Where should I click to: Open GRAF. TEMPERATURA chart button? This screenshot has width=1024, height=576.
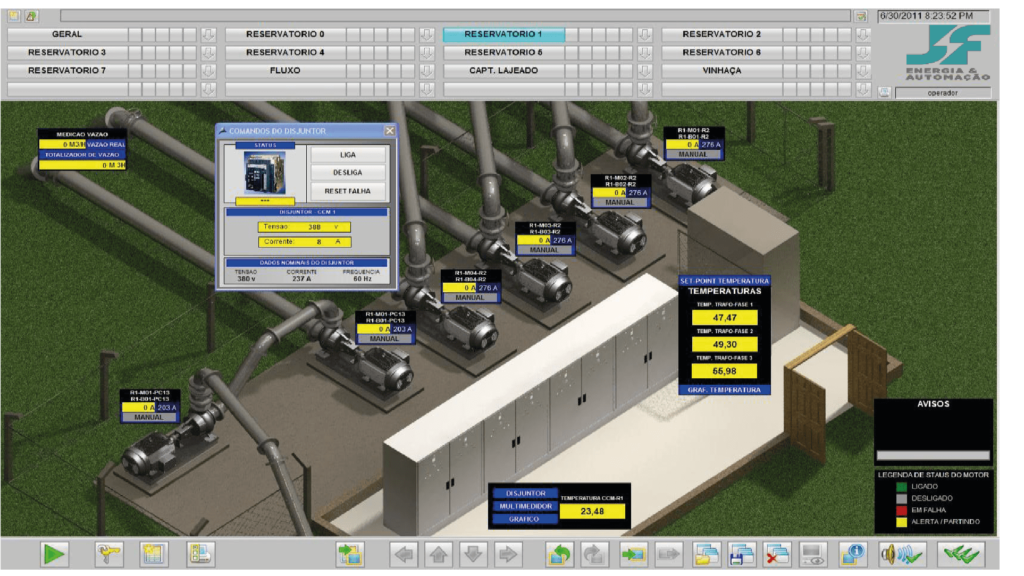point(724,390)
